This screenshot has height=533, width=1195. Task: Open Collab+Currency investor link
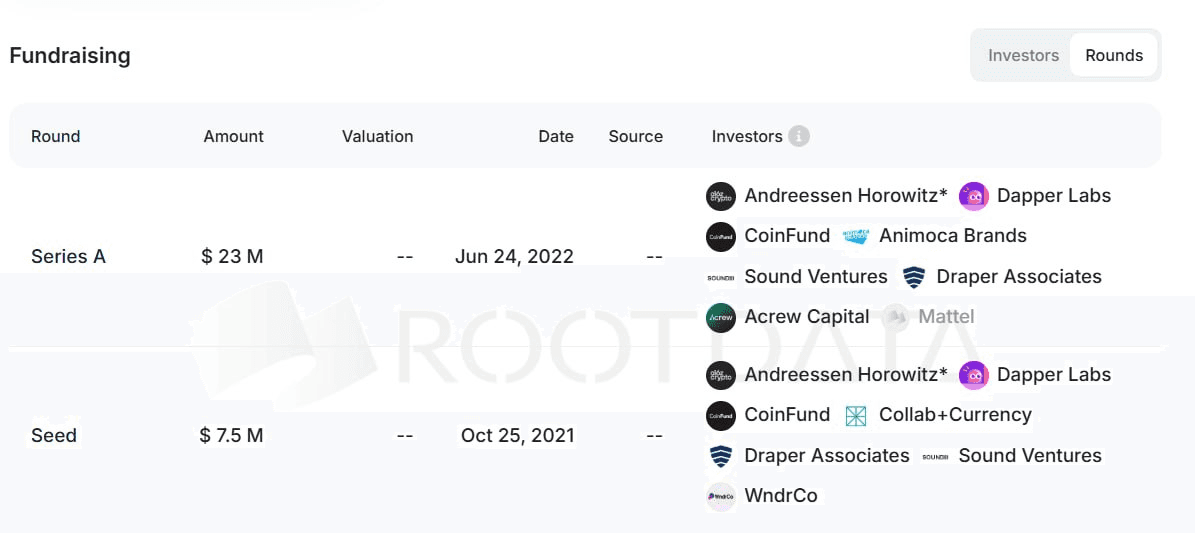click(954, 414)
